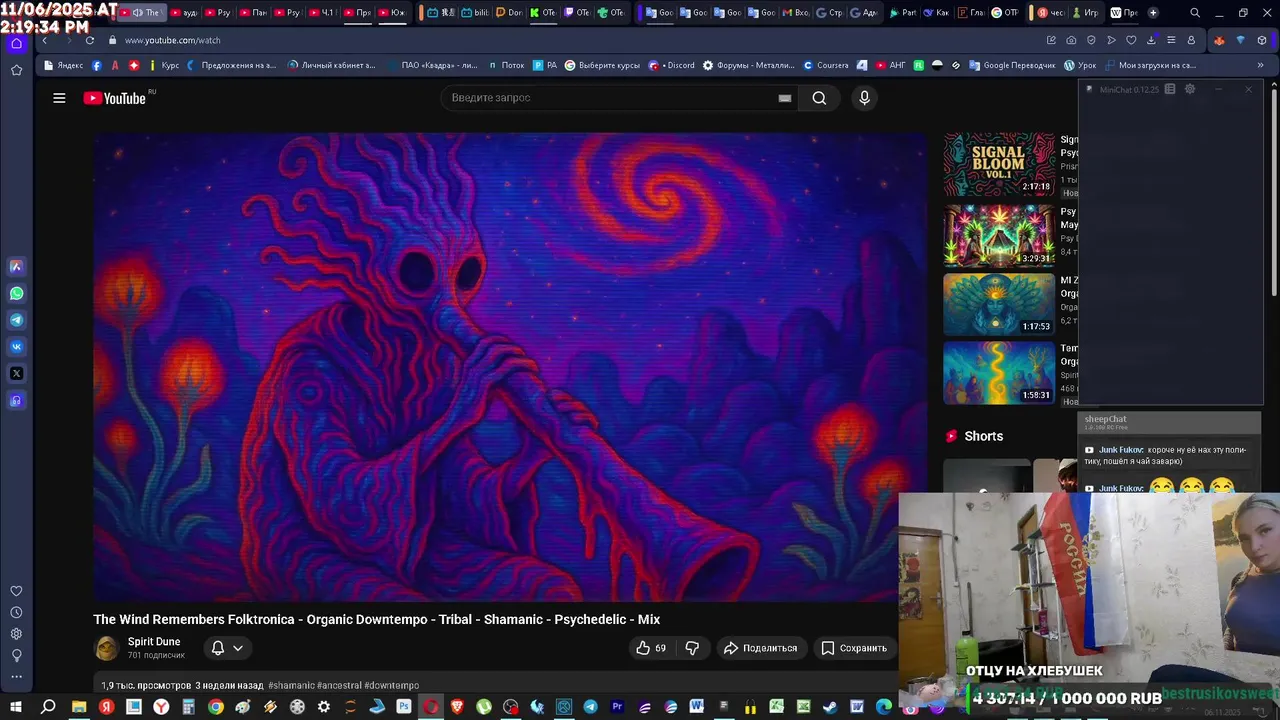Switch to the 'Part' browser tab
1280x720 pixels.
(902, 13)
